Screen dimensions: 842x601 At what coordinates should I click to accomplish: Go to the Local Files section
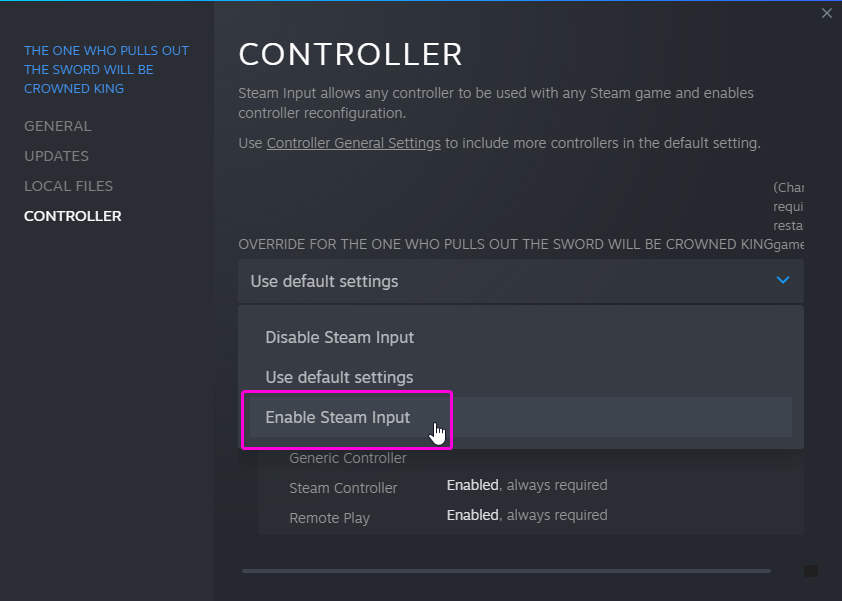pyautogui.click(x=69, y=186)
